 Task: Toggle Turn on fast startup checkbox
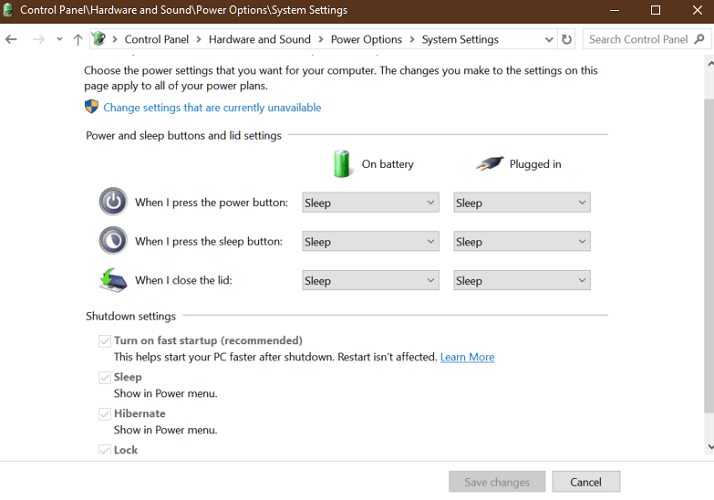104,341
